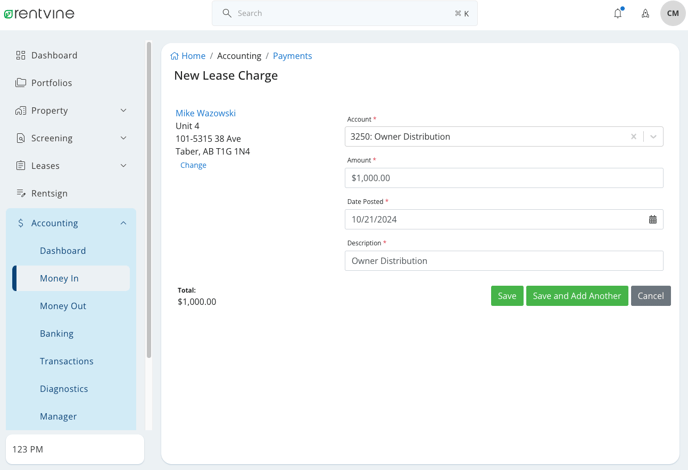Clear the Account selection with X icon
688x470 pixels.
click(633, 136)
